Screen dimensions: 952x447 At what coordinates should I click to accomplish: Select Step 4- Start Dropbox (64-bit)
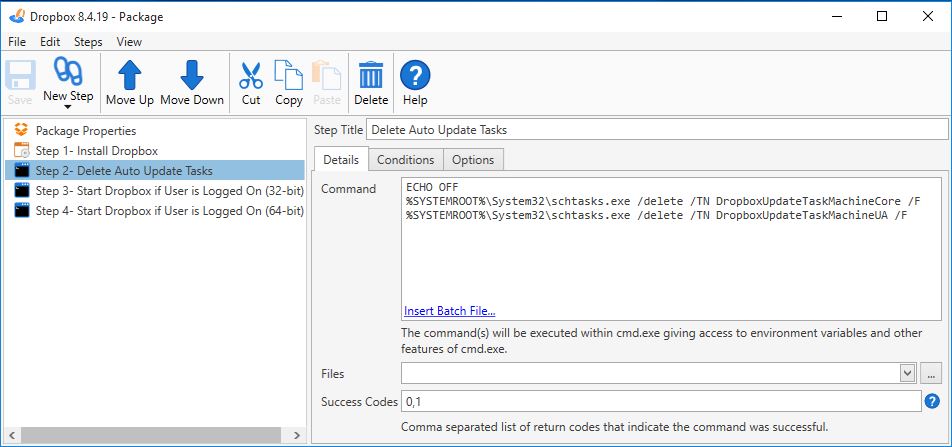169,211
